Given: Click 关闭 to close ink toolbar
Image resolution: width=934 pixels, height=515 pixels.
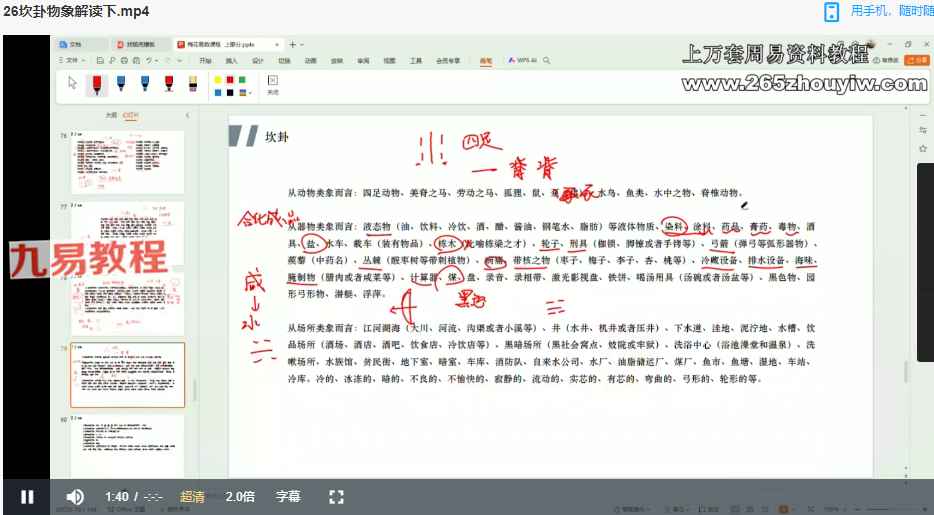Looking at the screenshot, I should pos(272,85).
